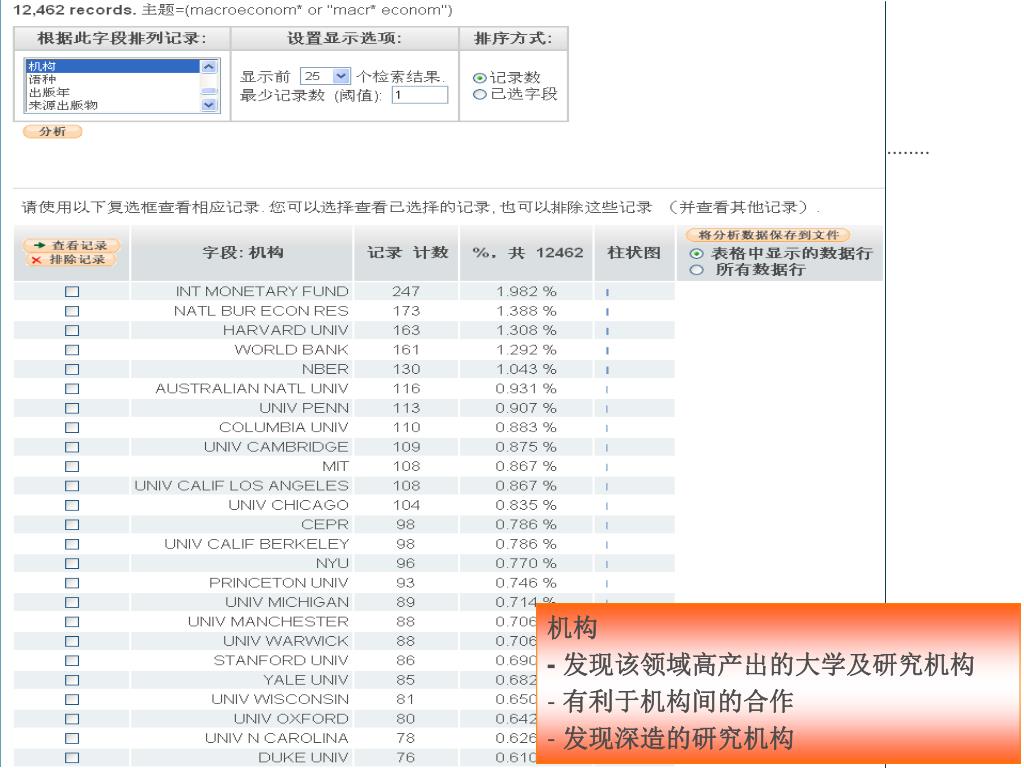Viewport: 1024px width, 768px height.
Task: Click the %, 共 12462 column header
Action: [x=527, y=253]
